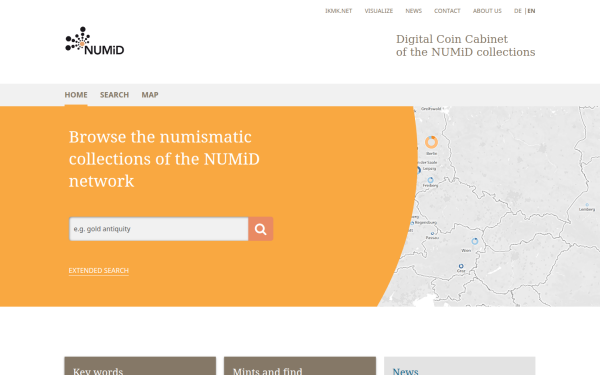Open the Mints and find panel
Image resolution: width=600 pixels, height=375 pixels.
(300, 366)
